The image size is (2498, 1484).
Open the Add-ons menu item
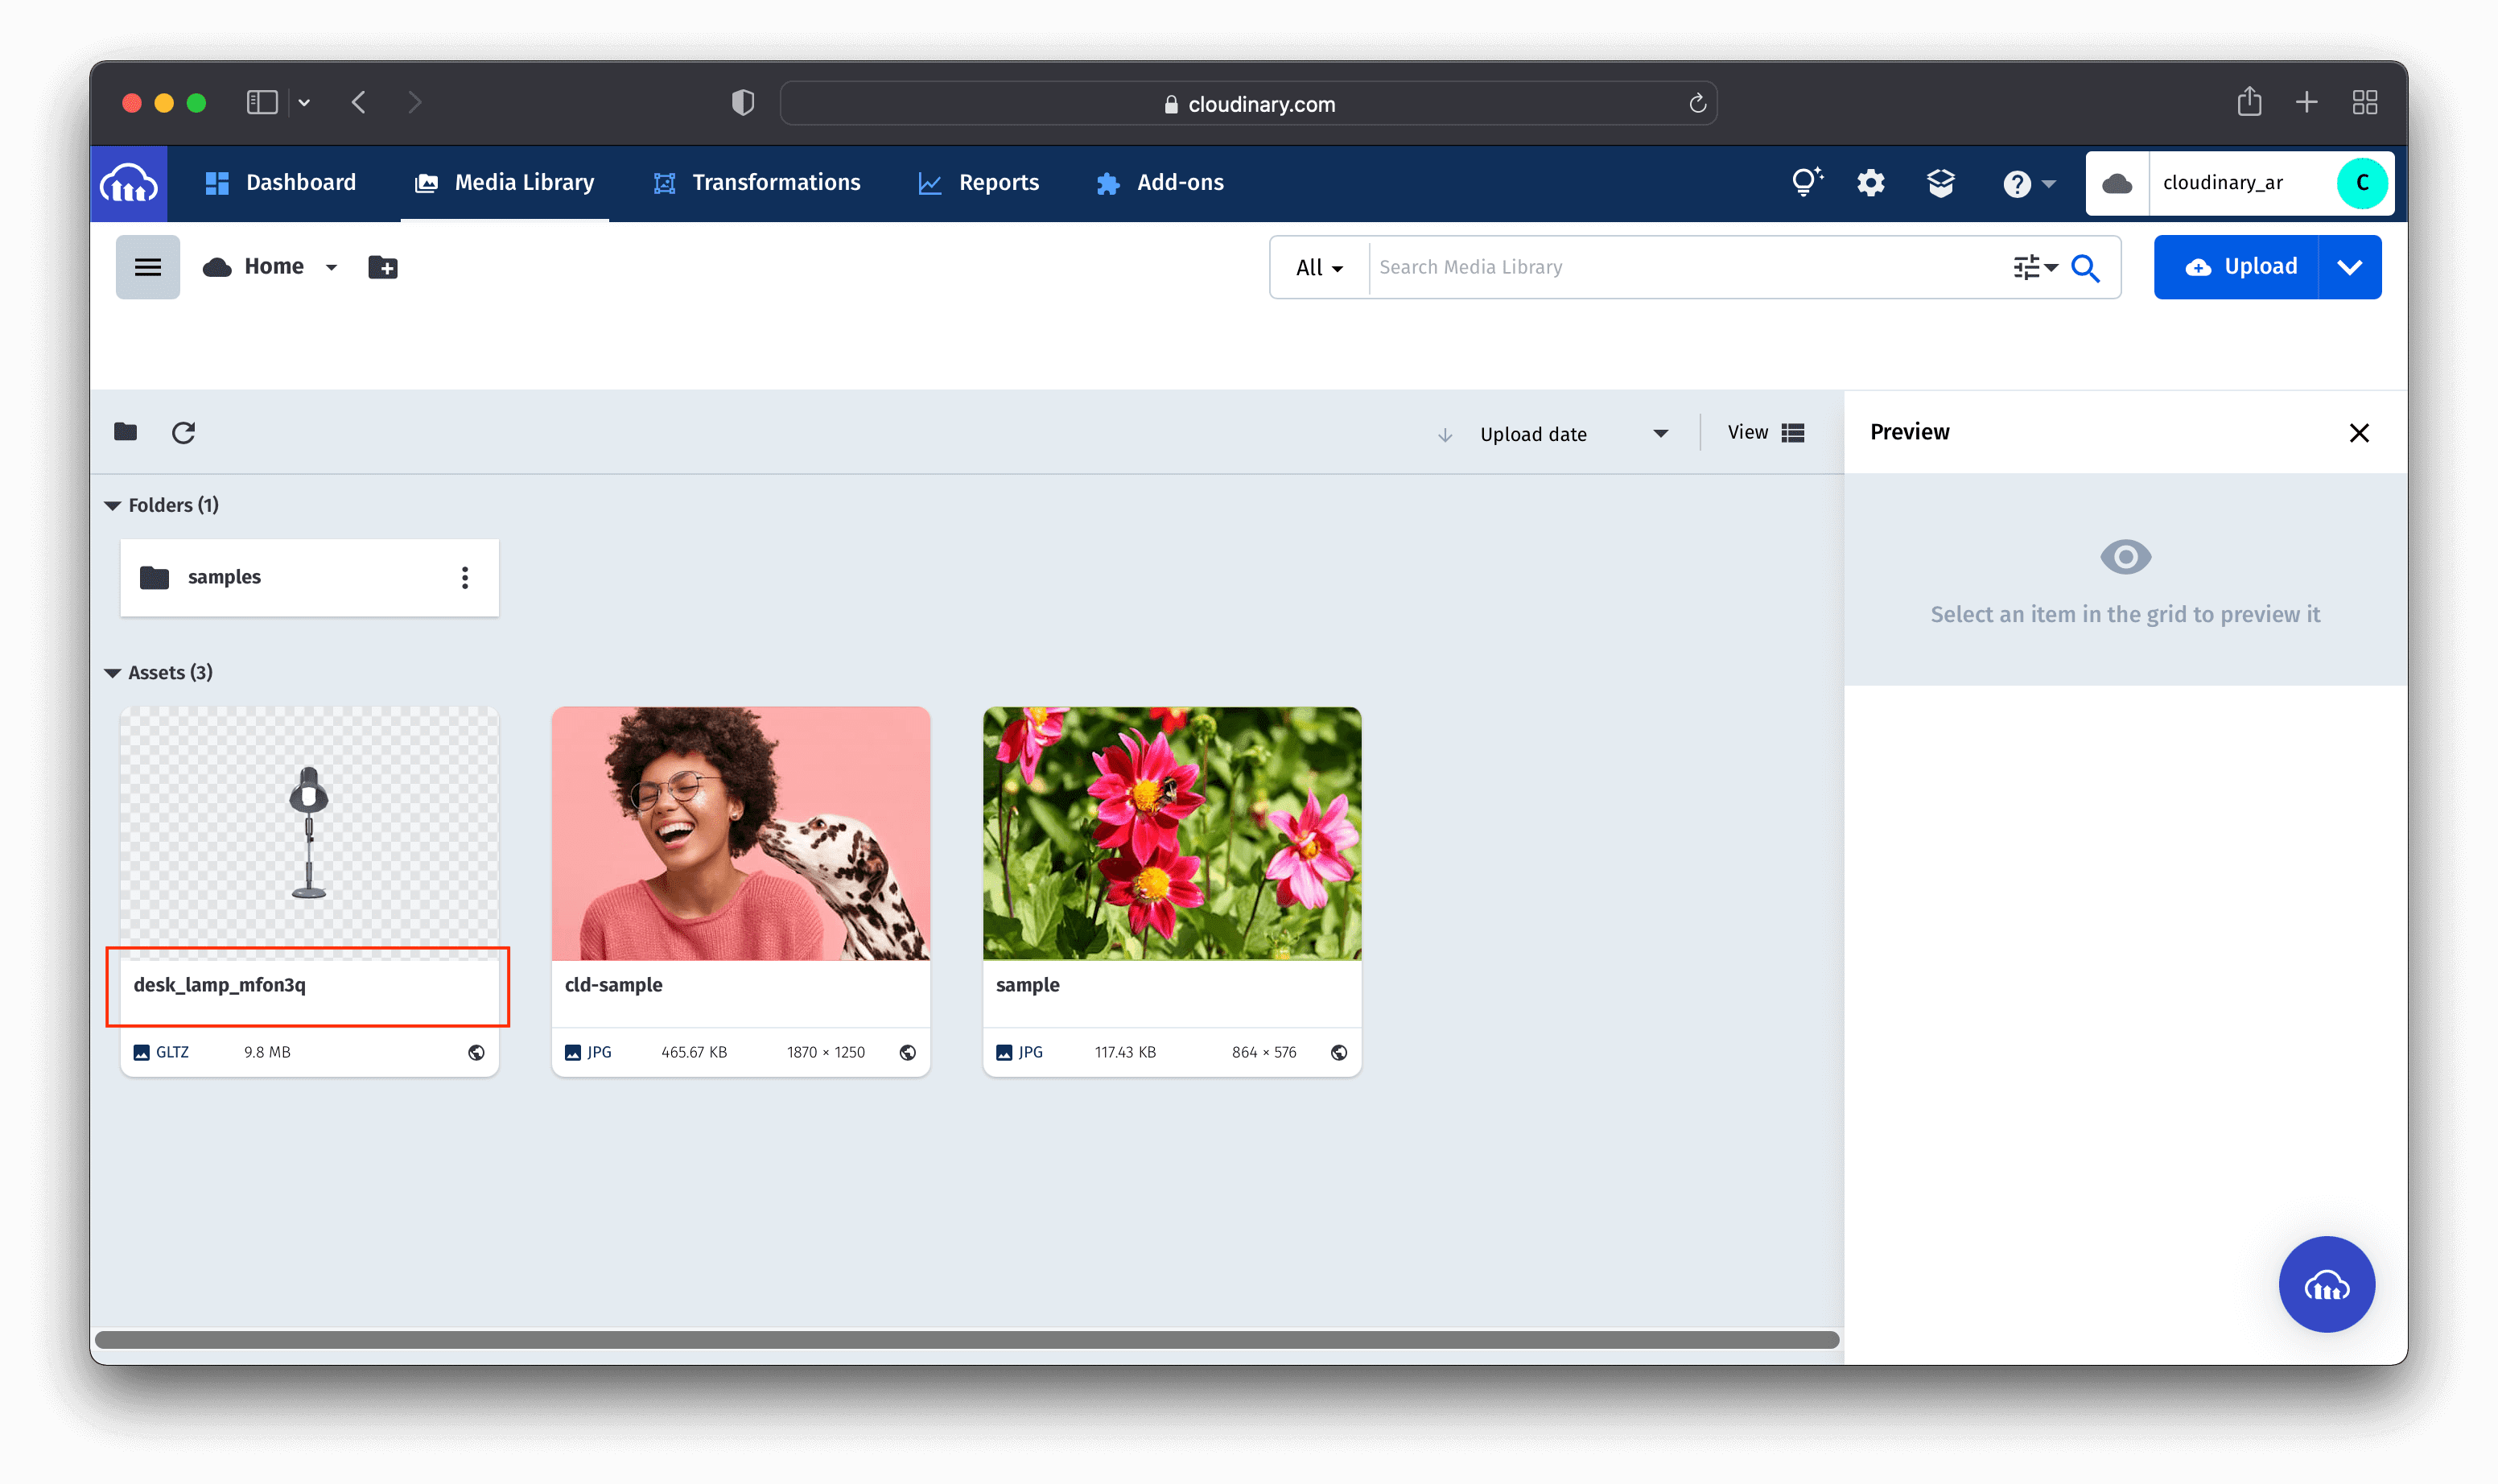coord(1160,182)
